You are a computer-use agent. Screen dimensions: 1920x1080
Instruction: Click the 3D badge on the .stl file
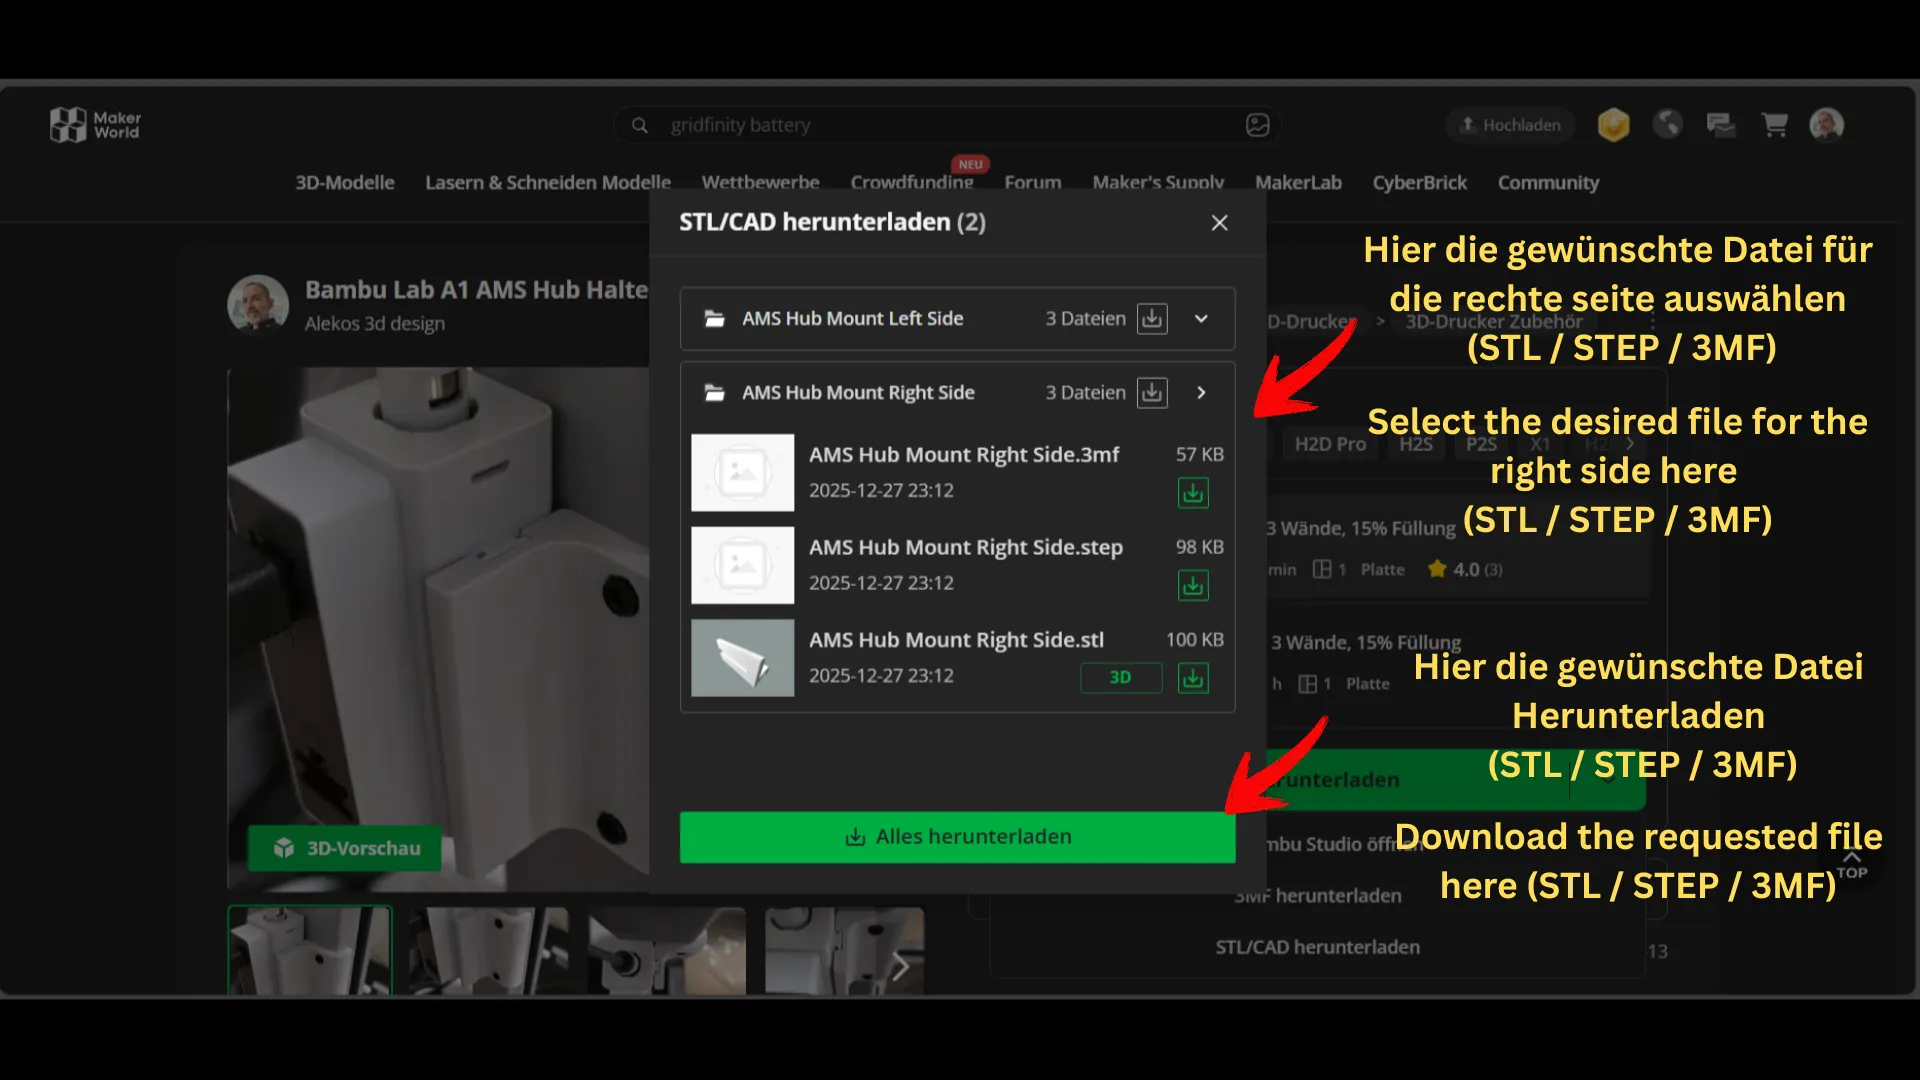(1121, 678)
